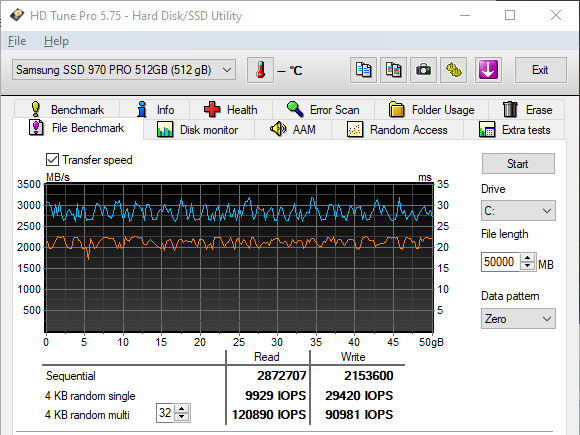Click the File length 50000 input field
This screenshot has height=435, width=580.
coord(500,262)
